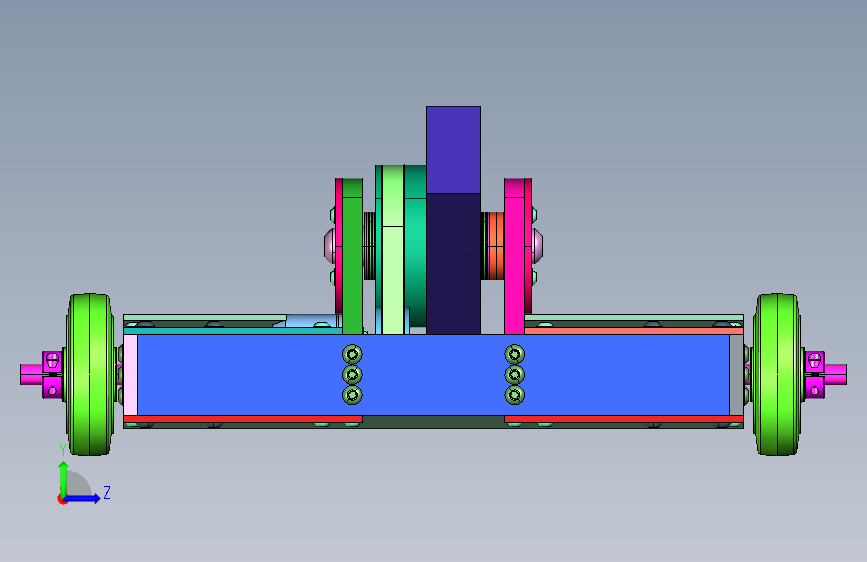867x562 pixels.
Task: Click the red origin dot of axis triad
Action: pos(62,499)
